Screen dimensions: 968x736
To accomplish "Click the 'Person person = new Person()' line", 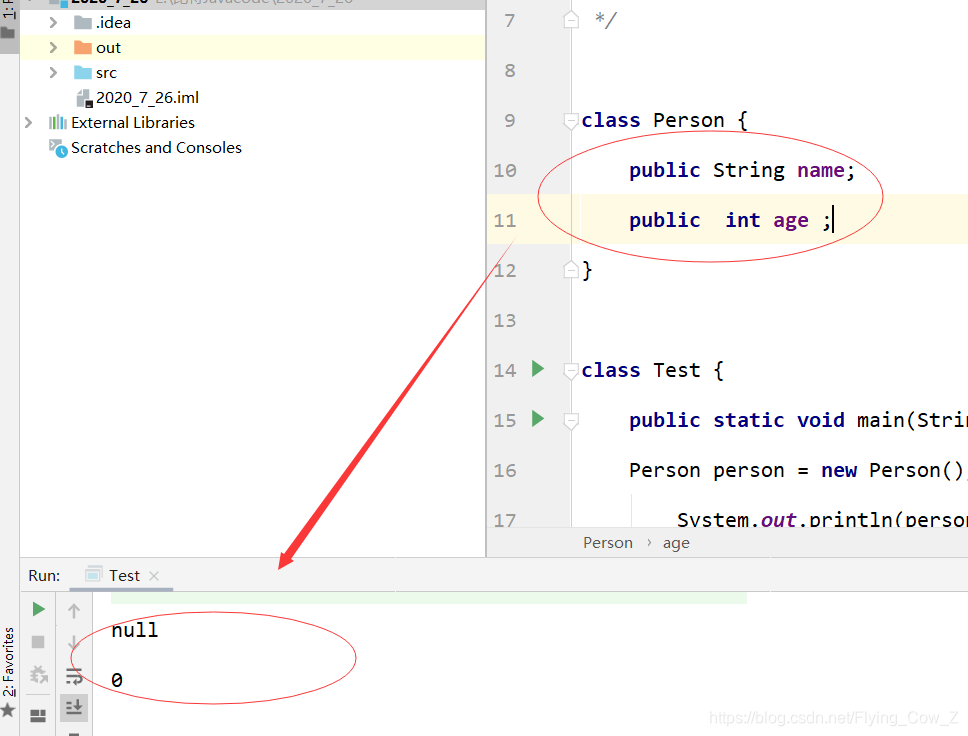I will [796, 470].
